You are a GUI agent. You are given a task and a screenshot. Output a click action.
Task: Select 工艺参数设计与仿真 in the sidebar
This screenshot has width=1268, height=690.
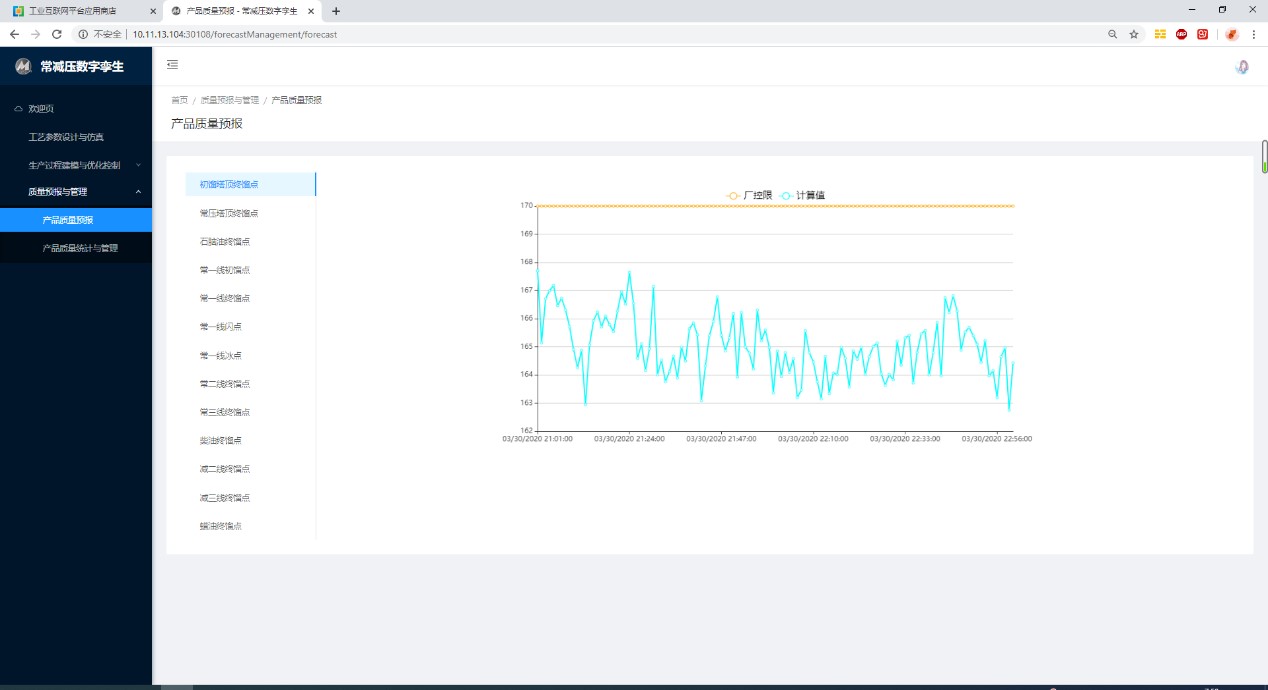click(x=66, y=137)
